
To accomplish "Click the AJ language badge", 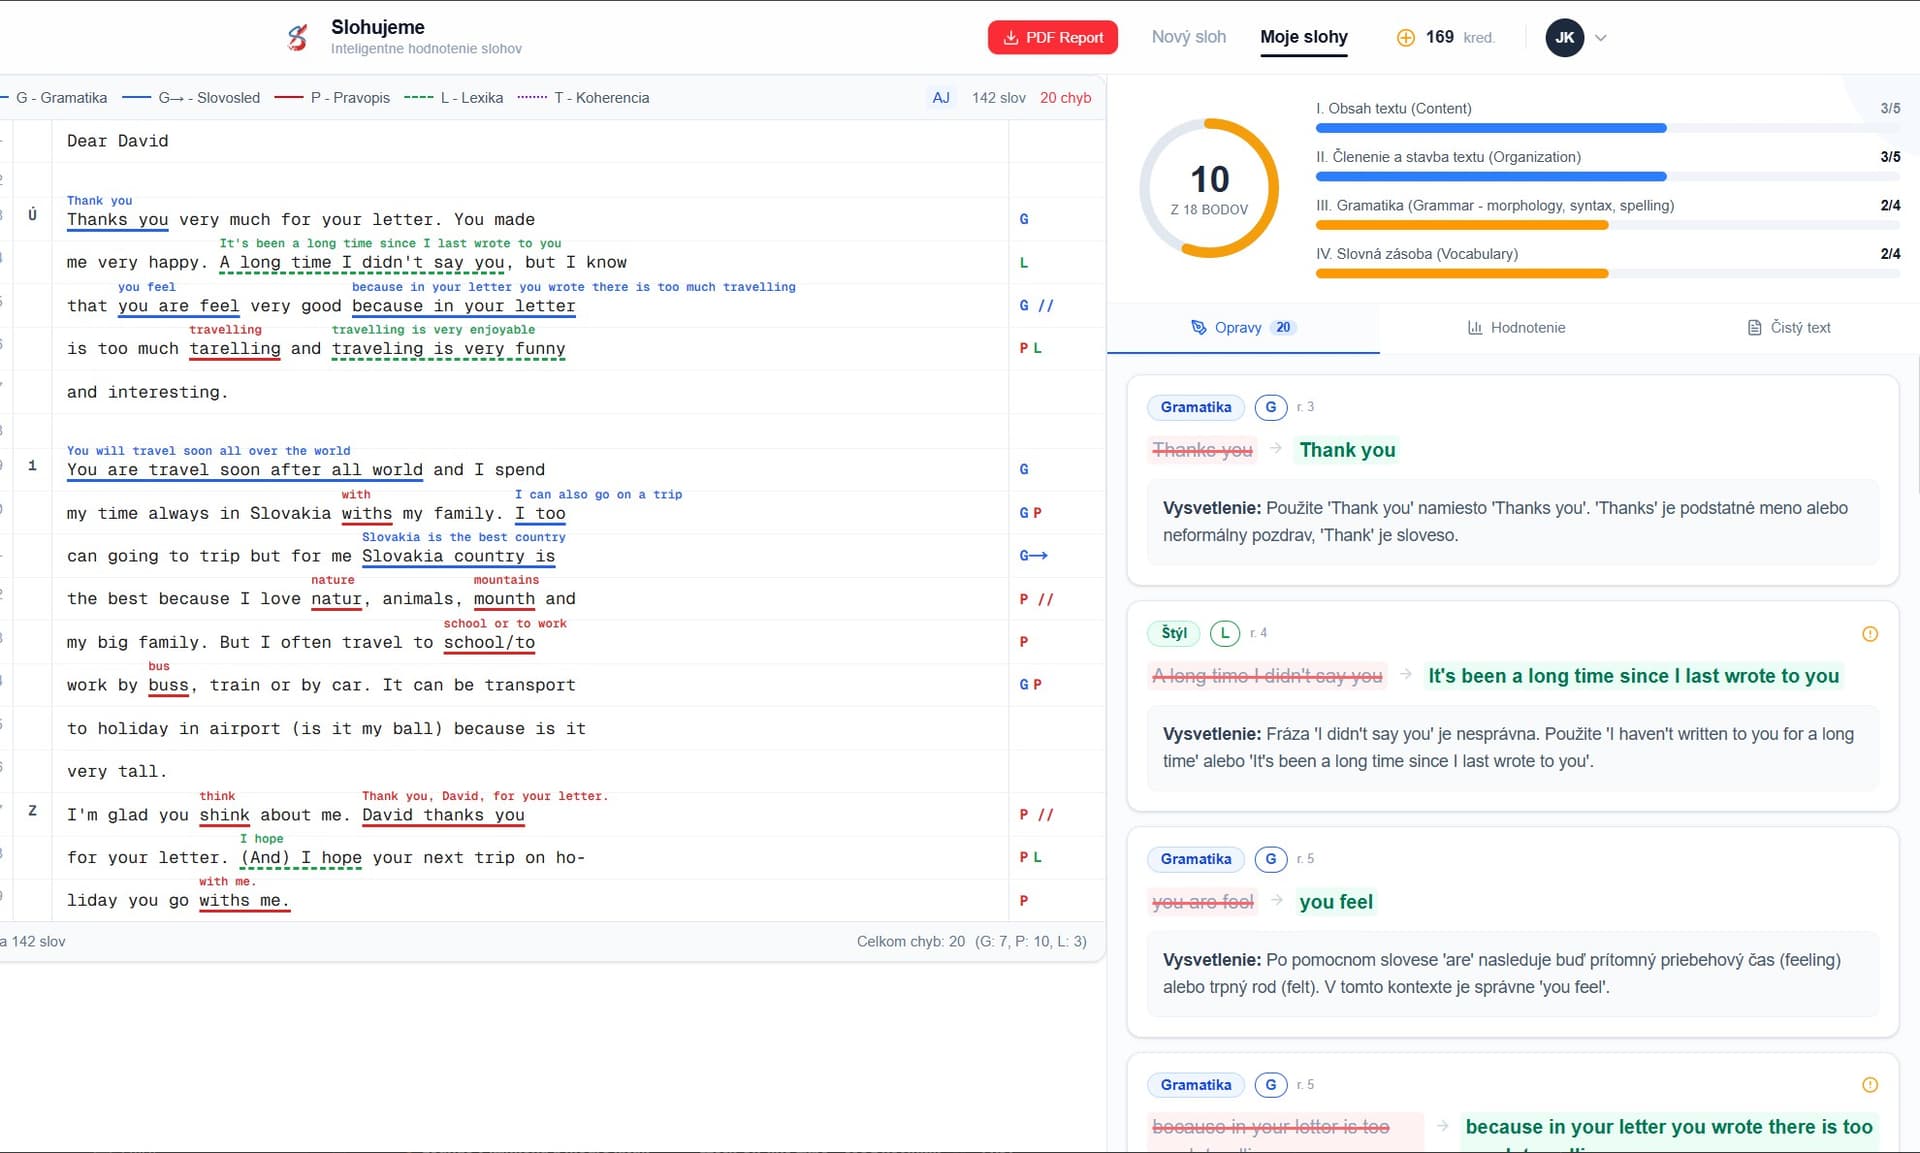I will [x=940, y=98].
